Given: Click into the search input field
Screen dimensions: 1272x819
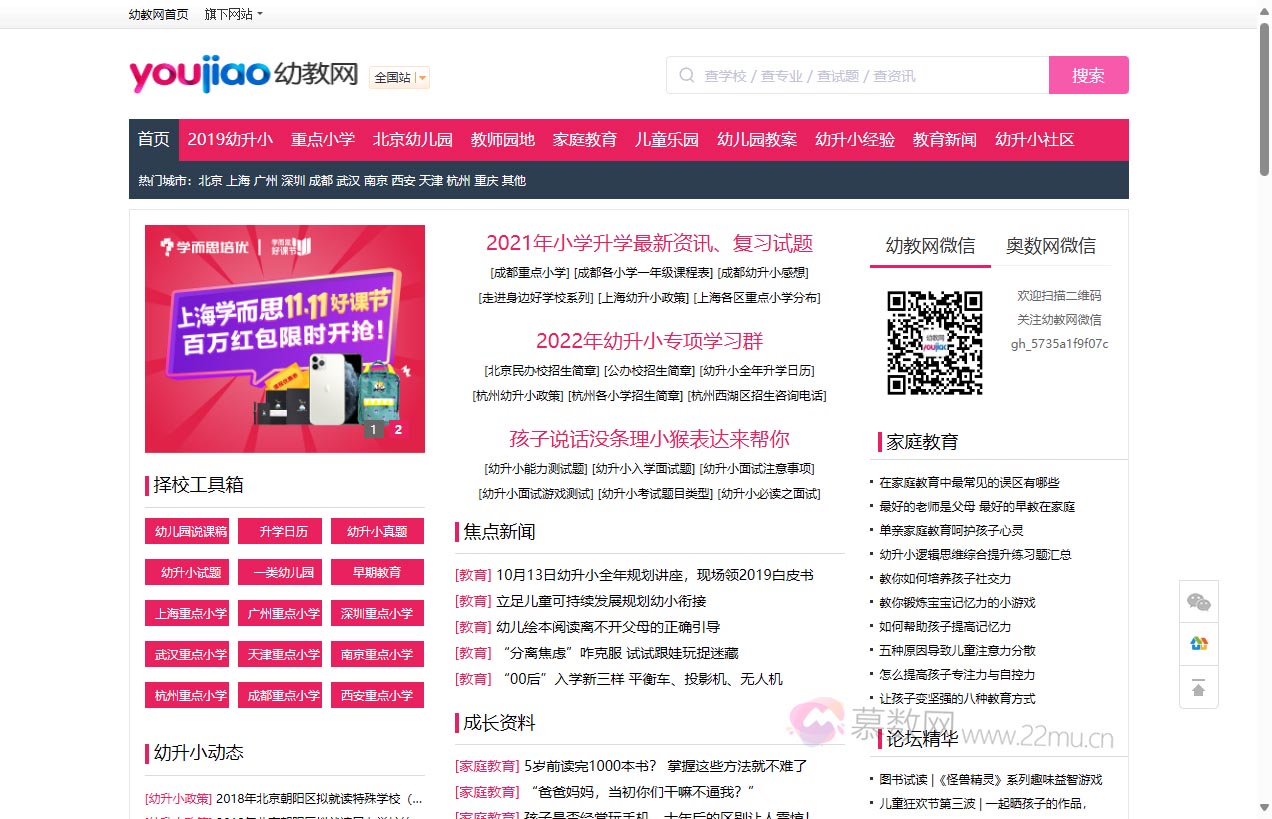Looking at the screenshot, I should (x=870, y=75).
